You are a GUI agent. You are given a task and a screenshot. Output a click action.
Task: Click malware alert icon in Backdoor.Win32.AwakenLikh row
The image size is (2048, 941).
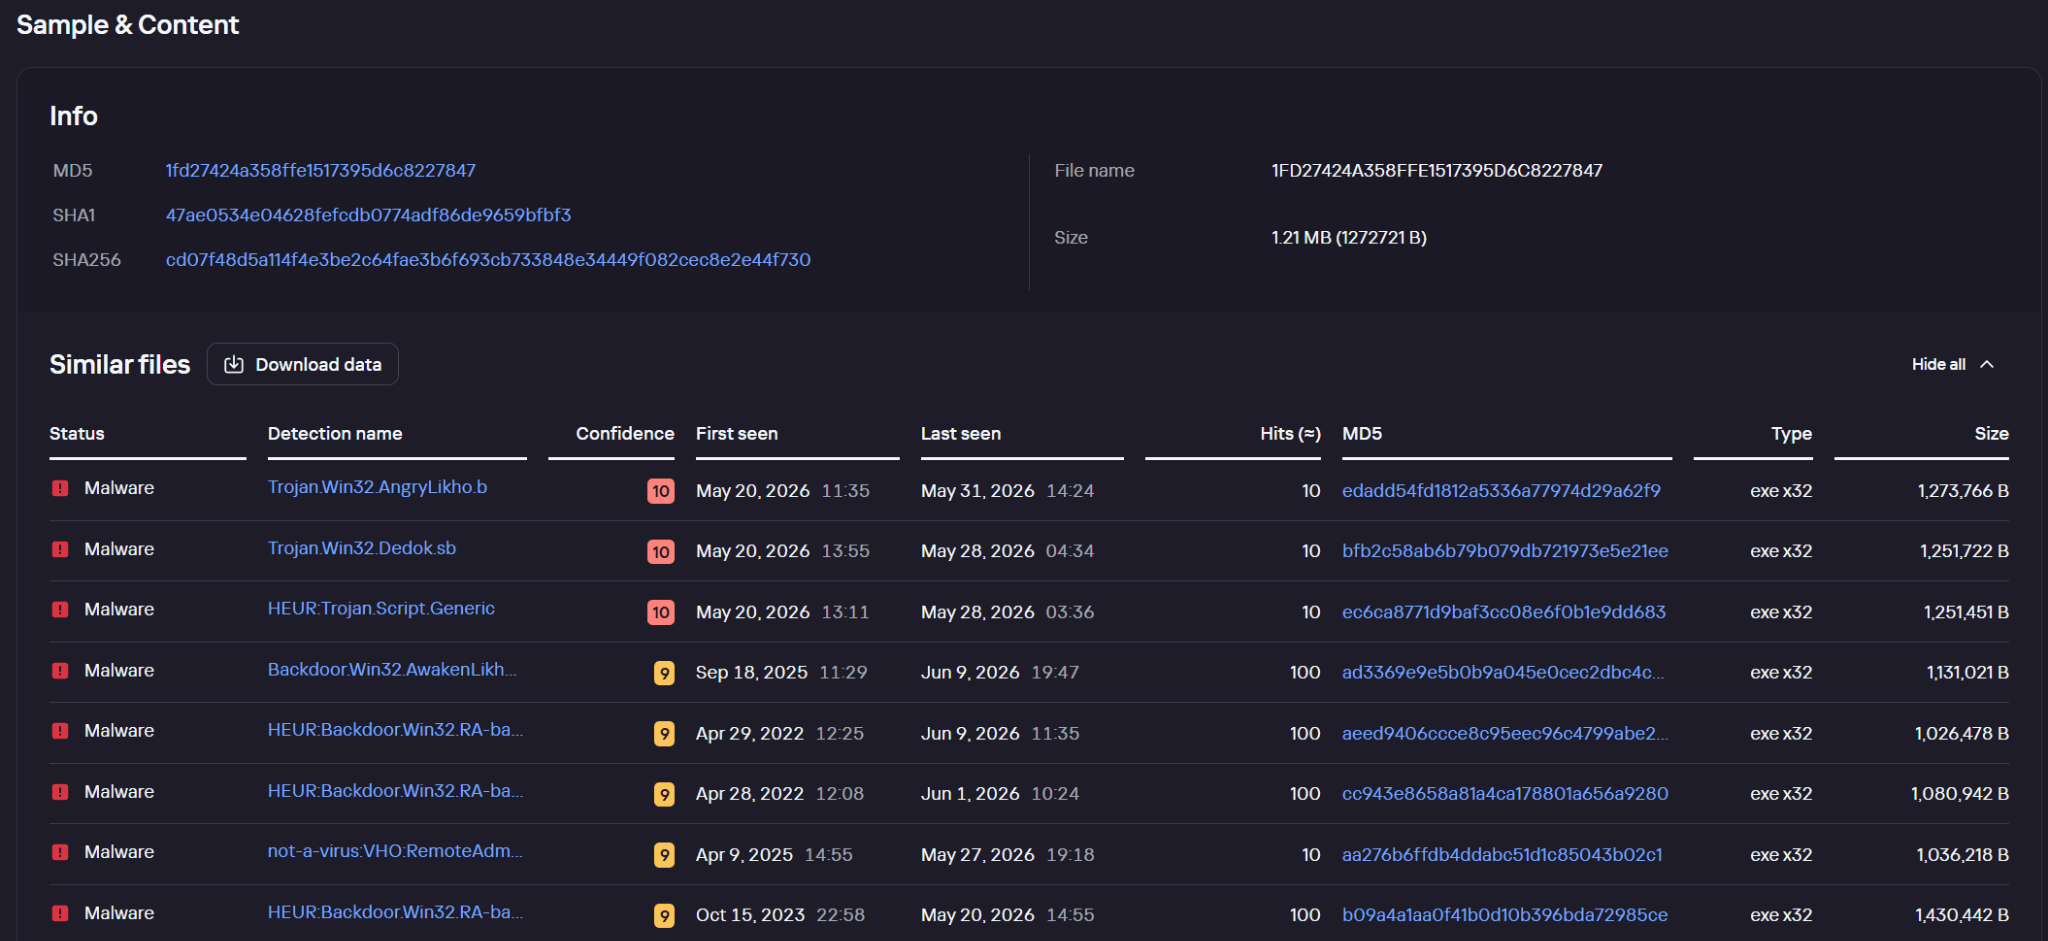[60, 670]
